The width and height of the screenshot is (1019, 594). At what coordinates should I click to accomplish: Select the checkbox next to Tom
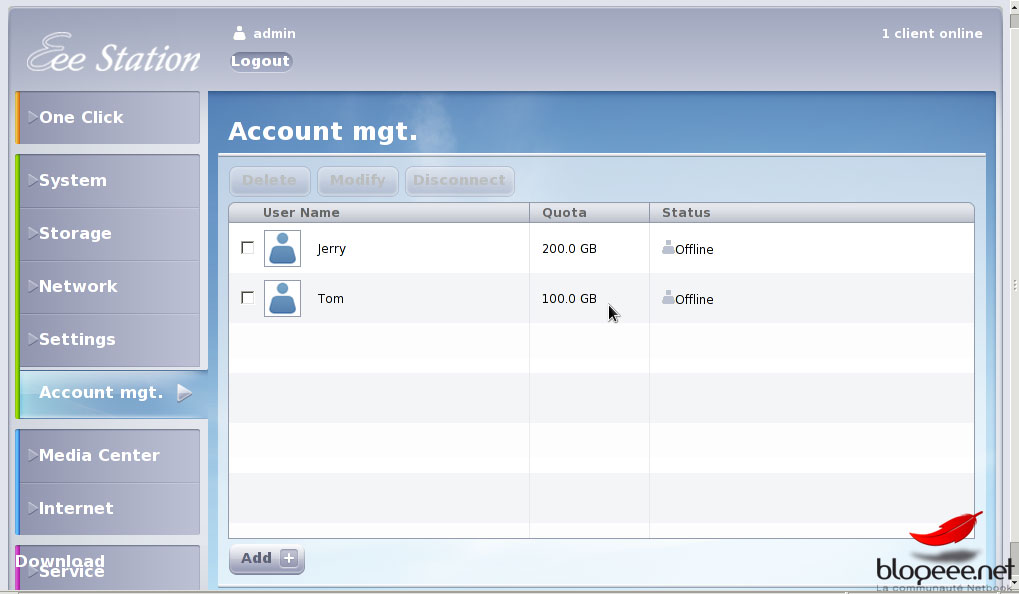[248, 298]
